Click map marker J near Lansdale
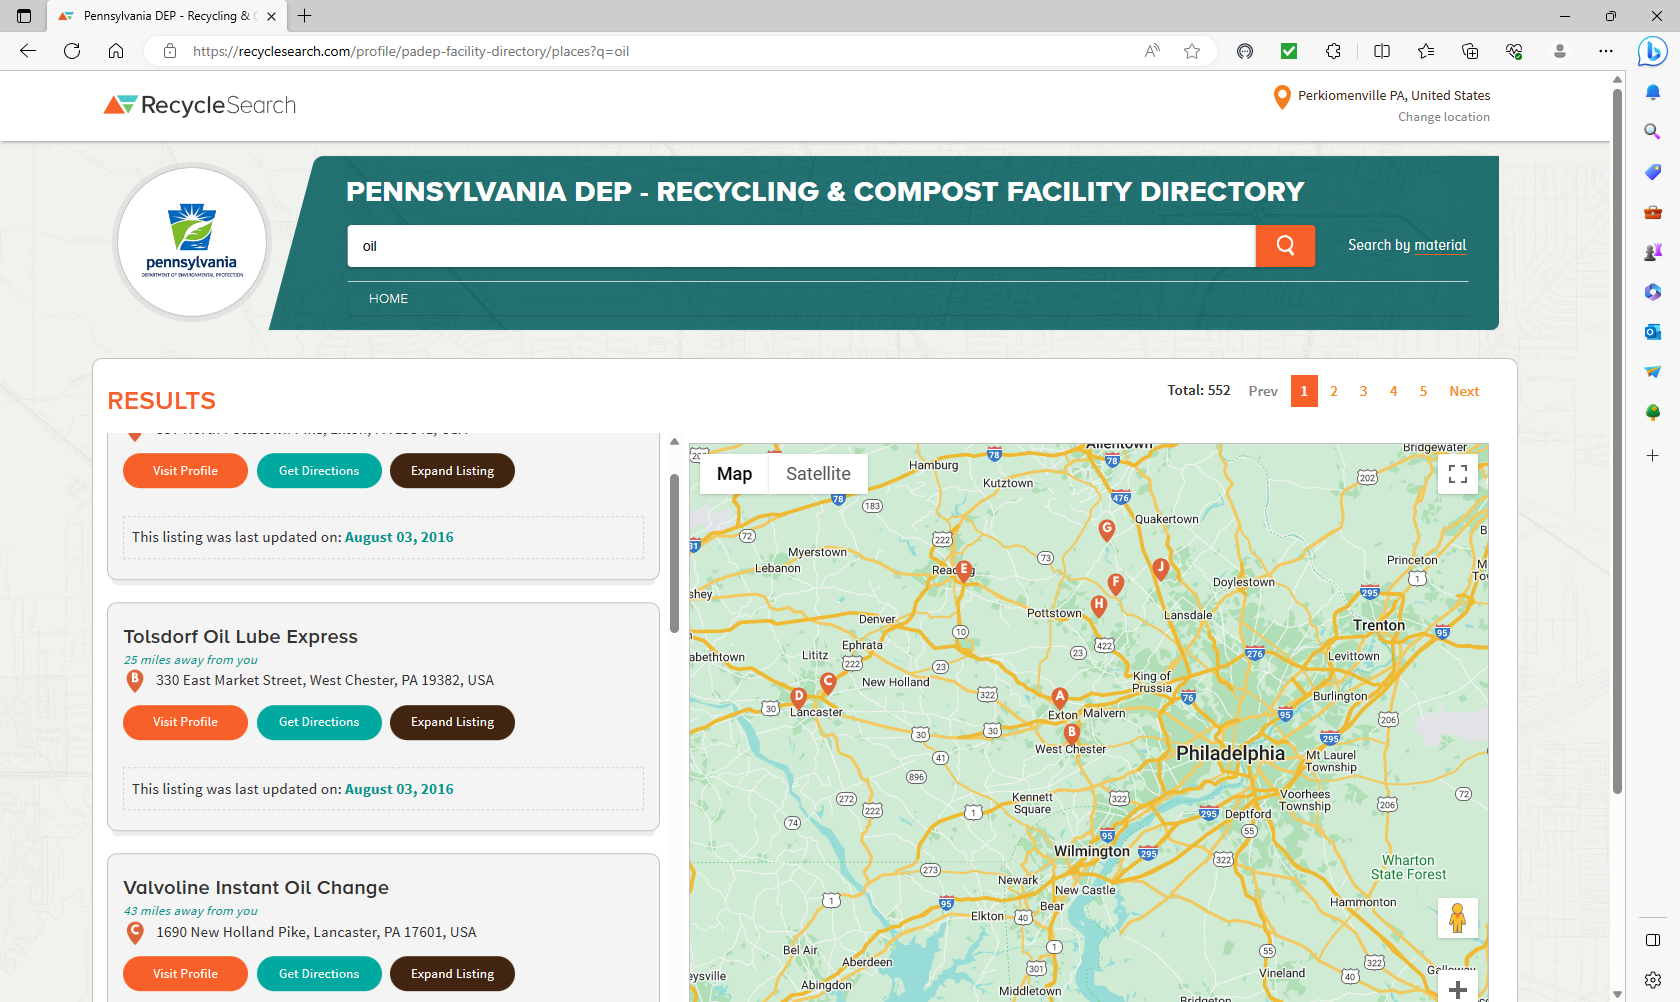Screen dimensions: 1680x1002 pos(1160,568)
